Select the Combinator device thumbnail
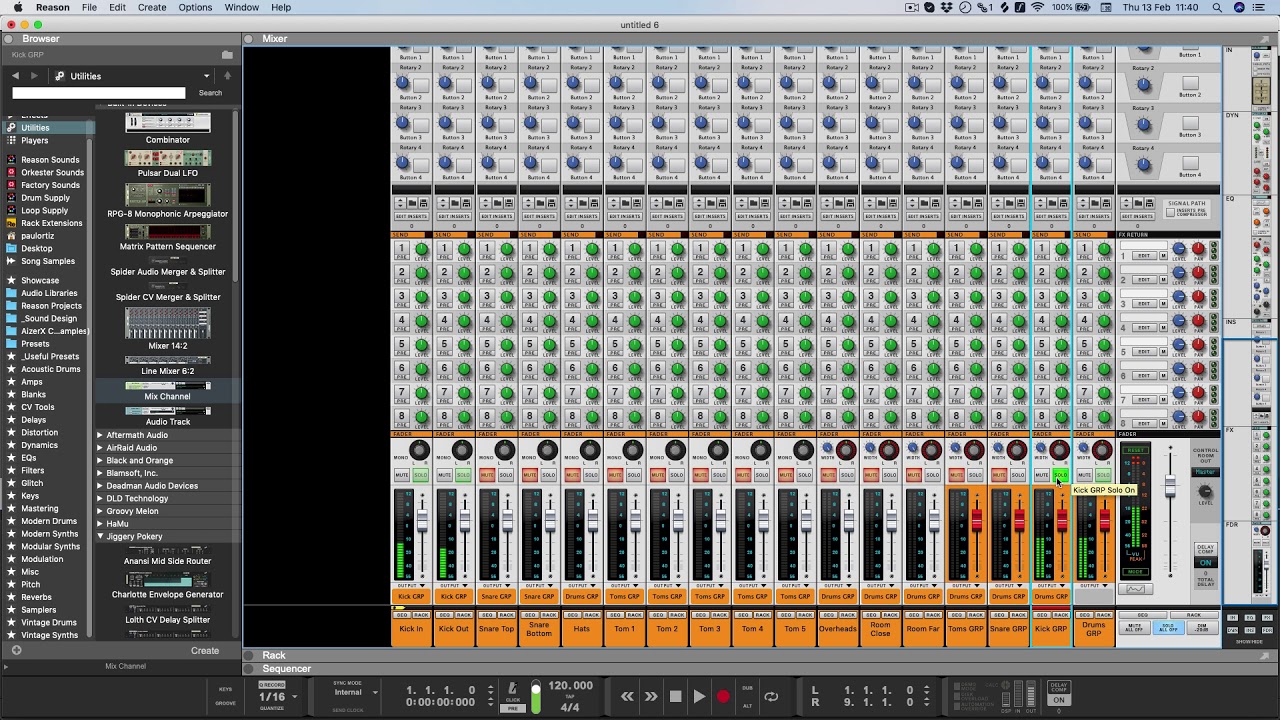The width and height of the screenshot is (1280, 720). point(167,123)
